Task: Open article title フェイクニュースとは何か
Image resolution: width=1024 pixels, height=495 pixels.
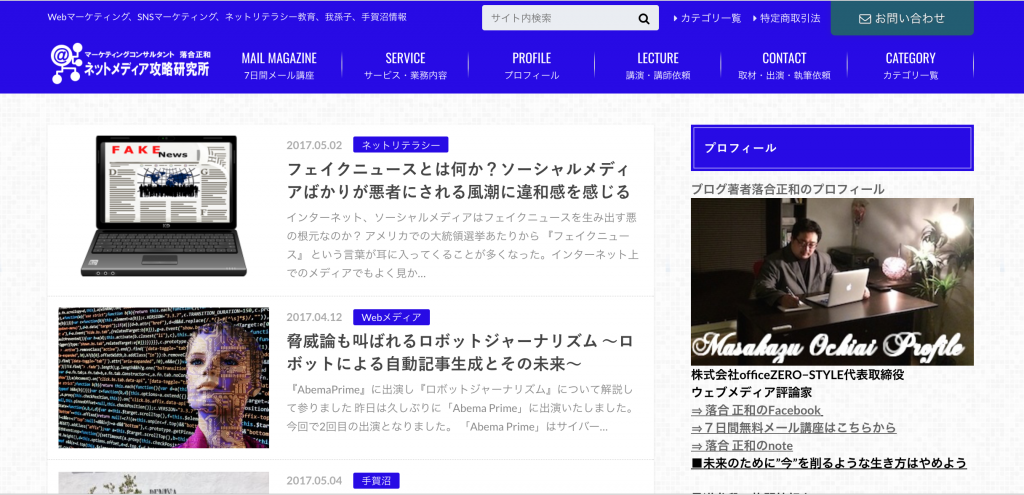Action: [x=459, y=181]
